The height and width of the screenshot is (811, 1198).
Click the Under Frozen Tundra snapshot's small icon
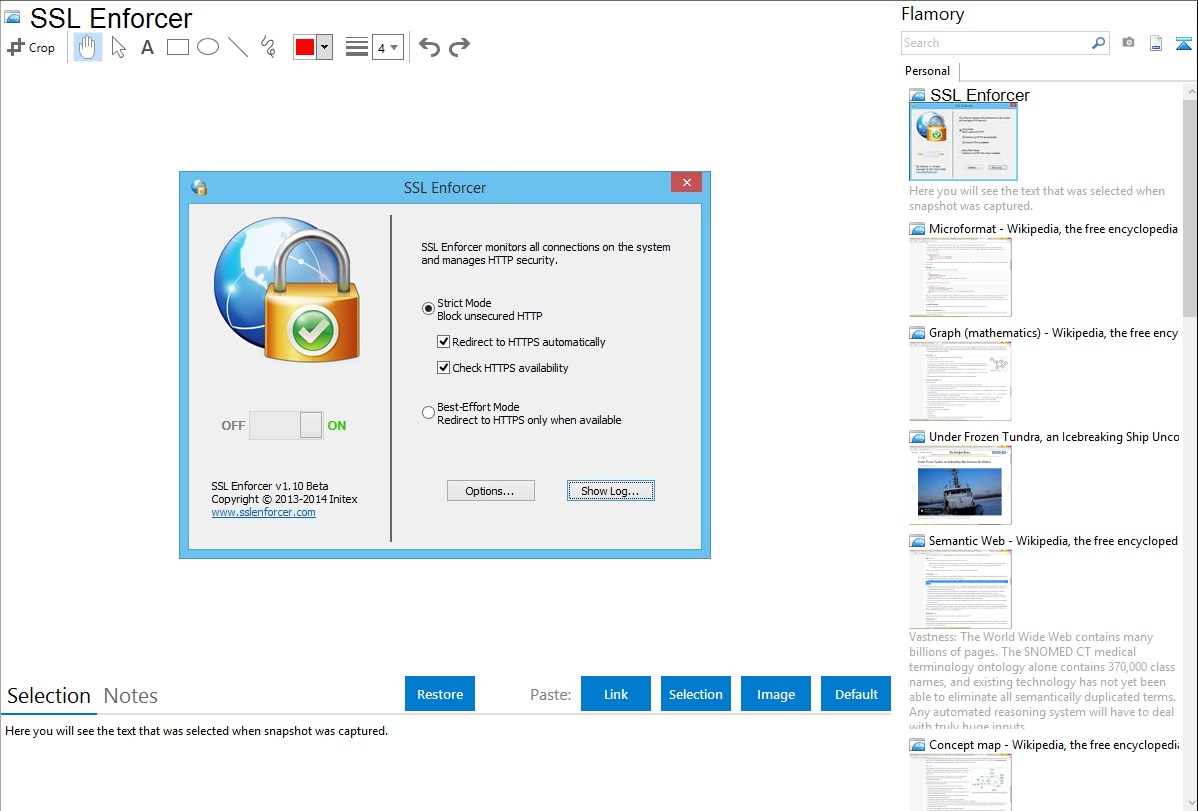point(918,437)
